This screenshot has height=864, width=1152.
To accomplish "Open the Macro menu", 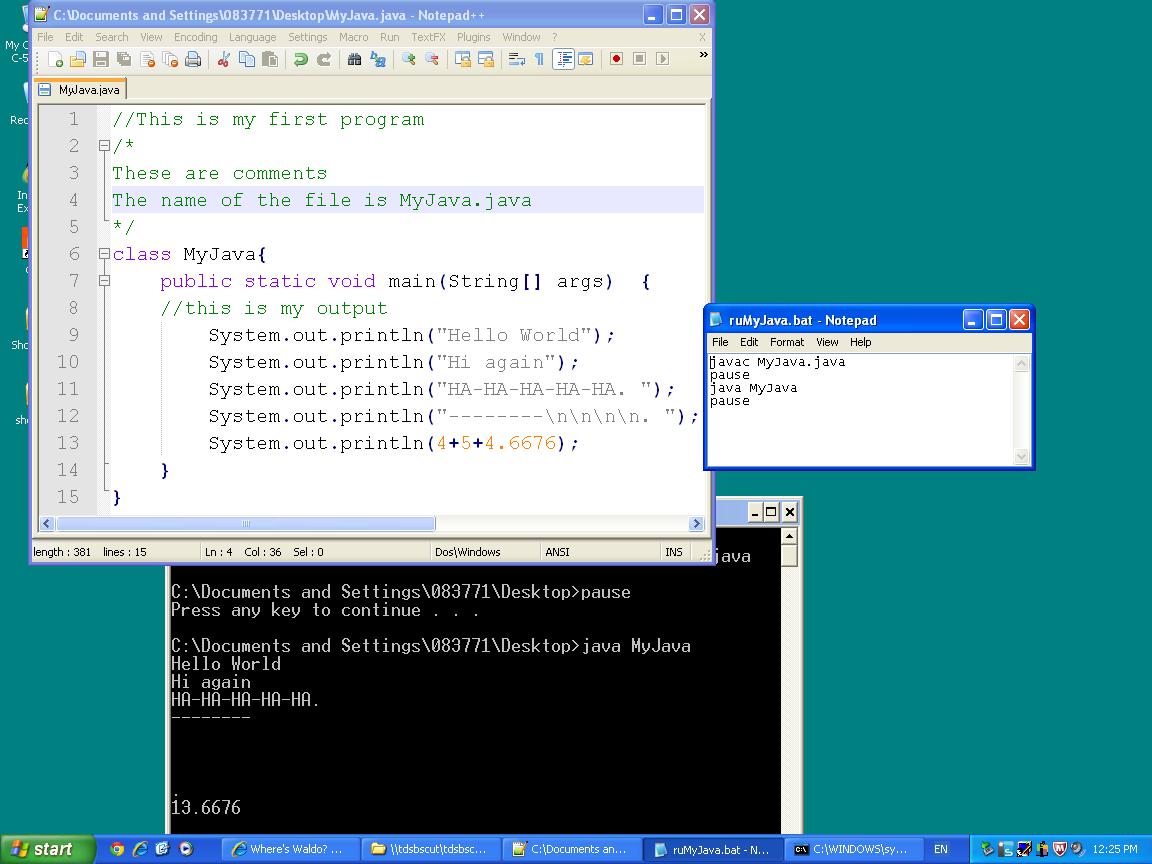I will tap(353, 37).
